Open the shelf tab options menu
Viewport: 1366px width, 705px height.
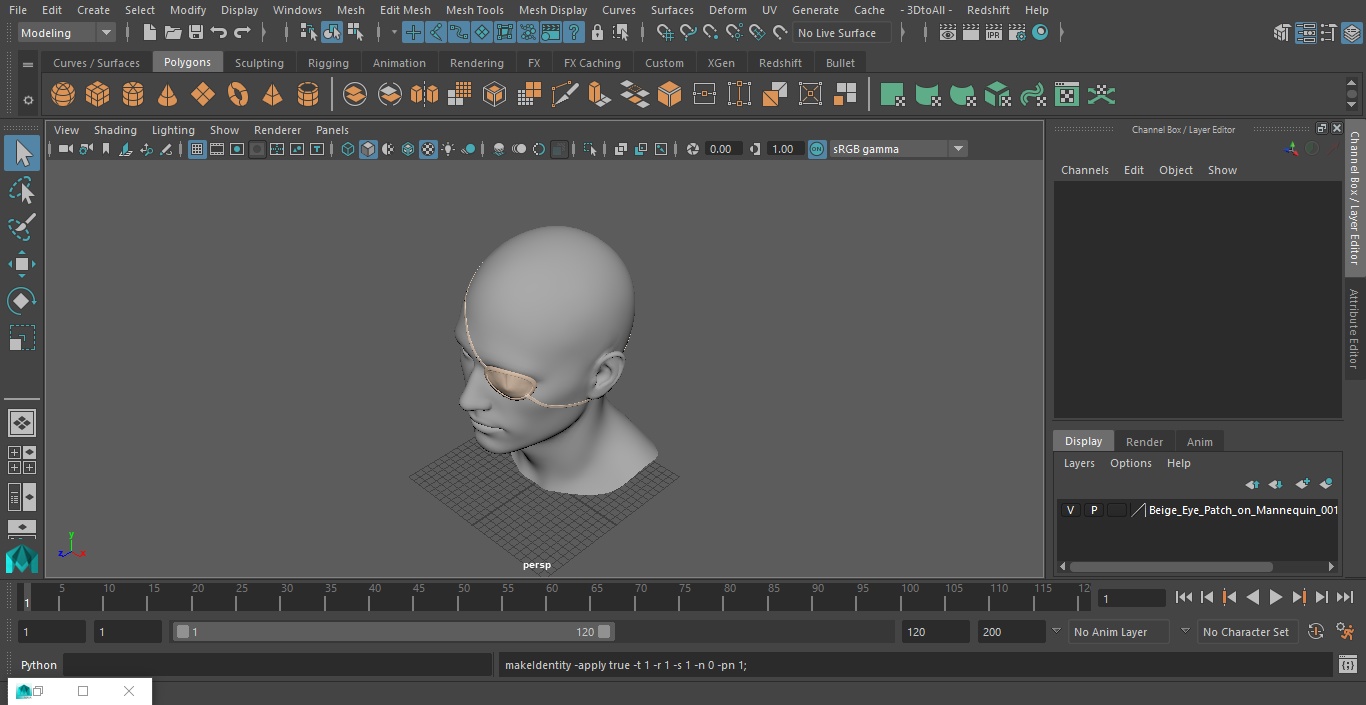(x=28, y=64)
